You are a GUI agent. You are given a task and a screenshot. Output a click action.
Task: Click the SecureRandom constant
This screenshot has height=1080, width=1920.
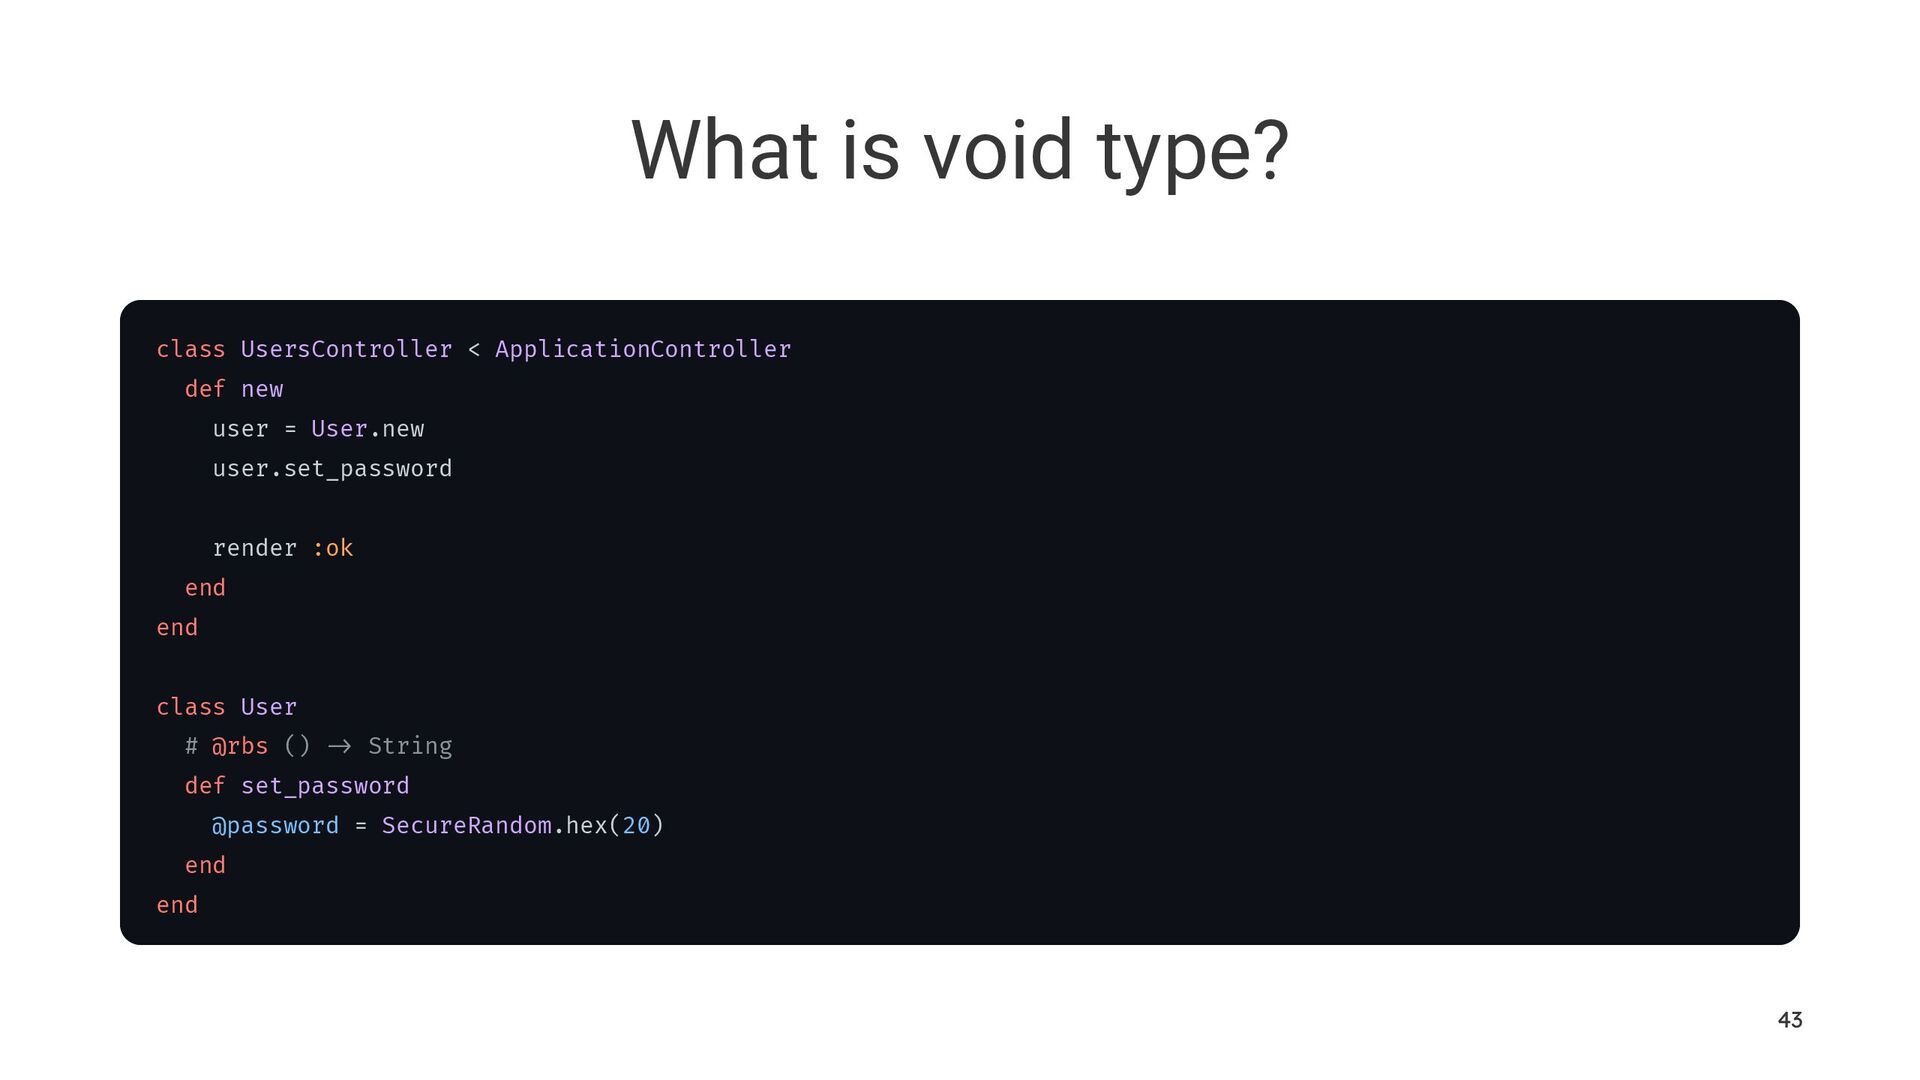click(467, 826)
